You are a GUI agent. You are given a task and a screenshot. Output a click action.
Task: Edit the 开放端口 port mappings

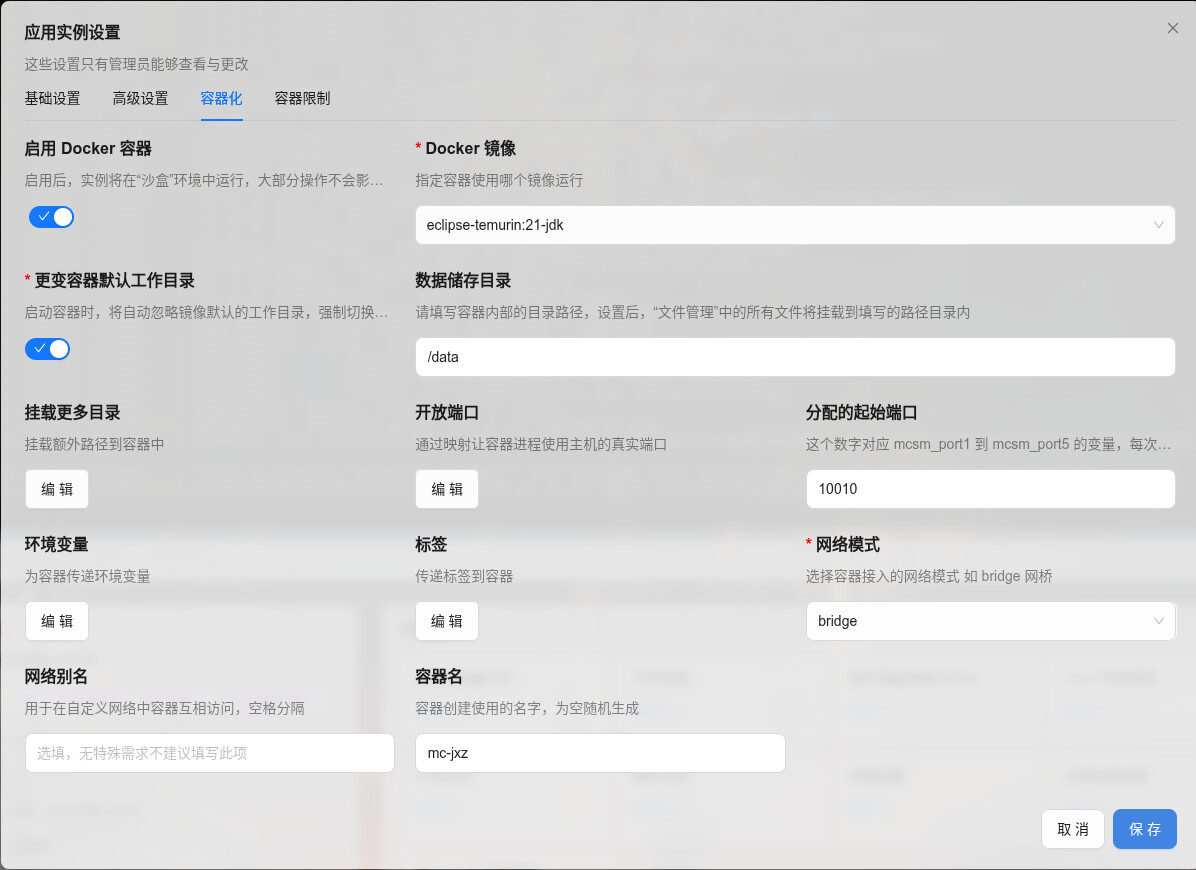pyautogui.click(x=447, y=489)
